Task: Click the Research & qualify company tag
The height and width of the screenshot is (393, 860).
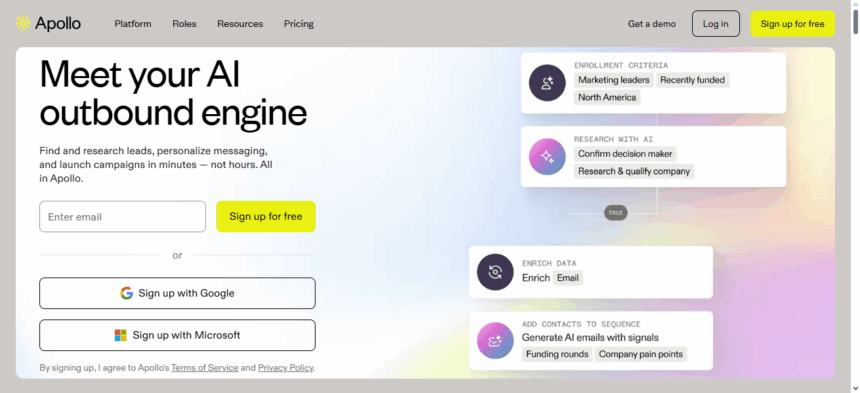Action: [634, 172]
